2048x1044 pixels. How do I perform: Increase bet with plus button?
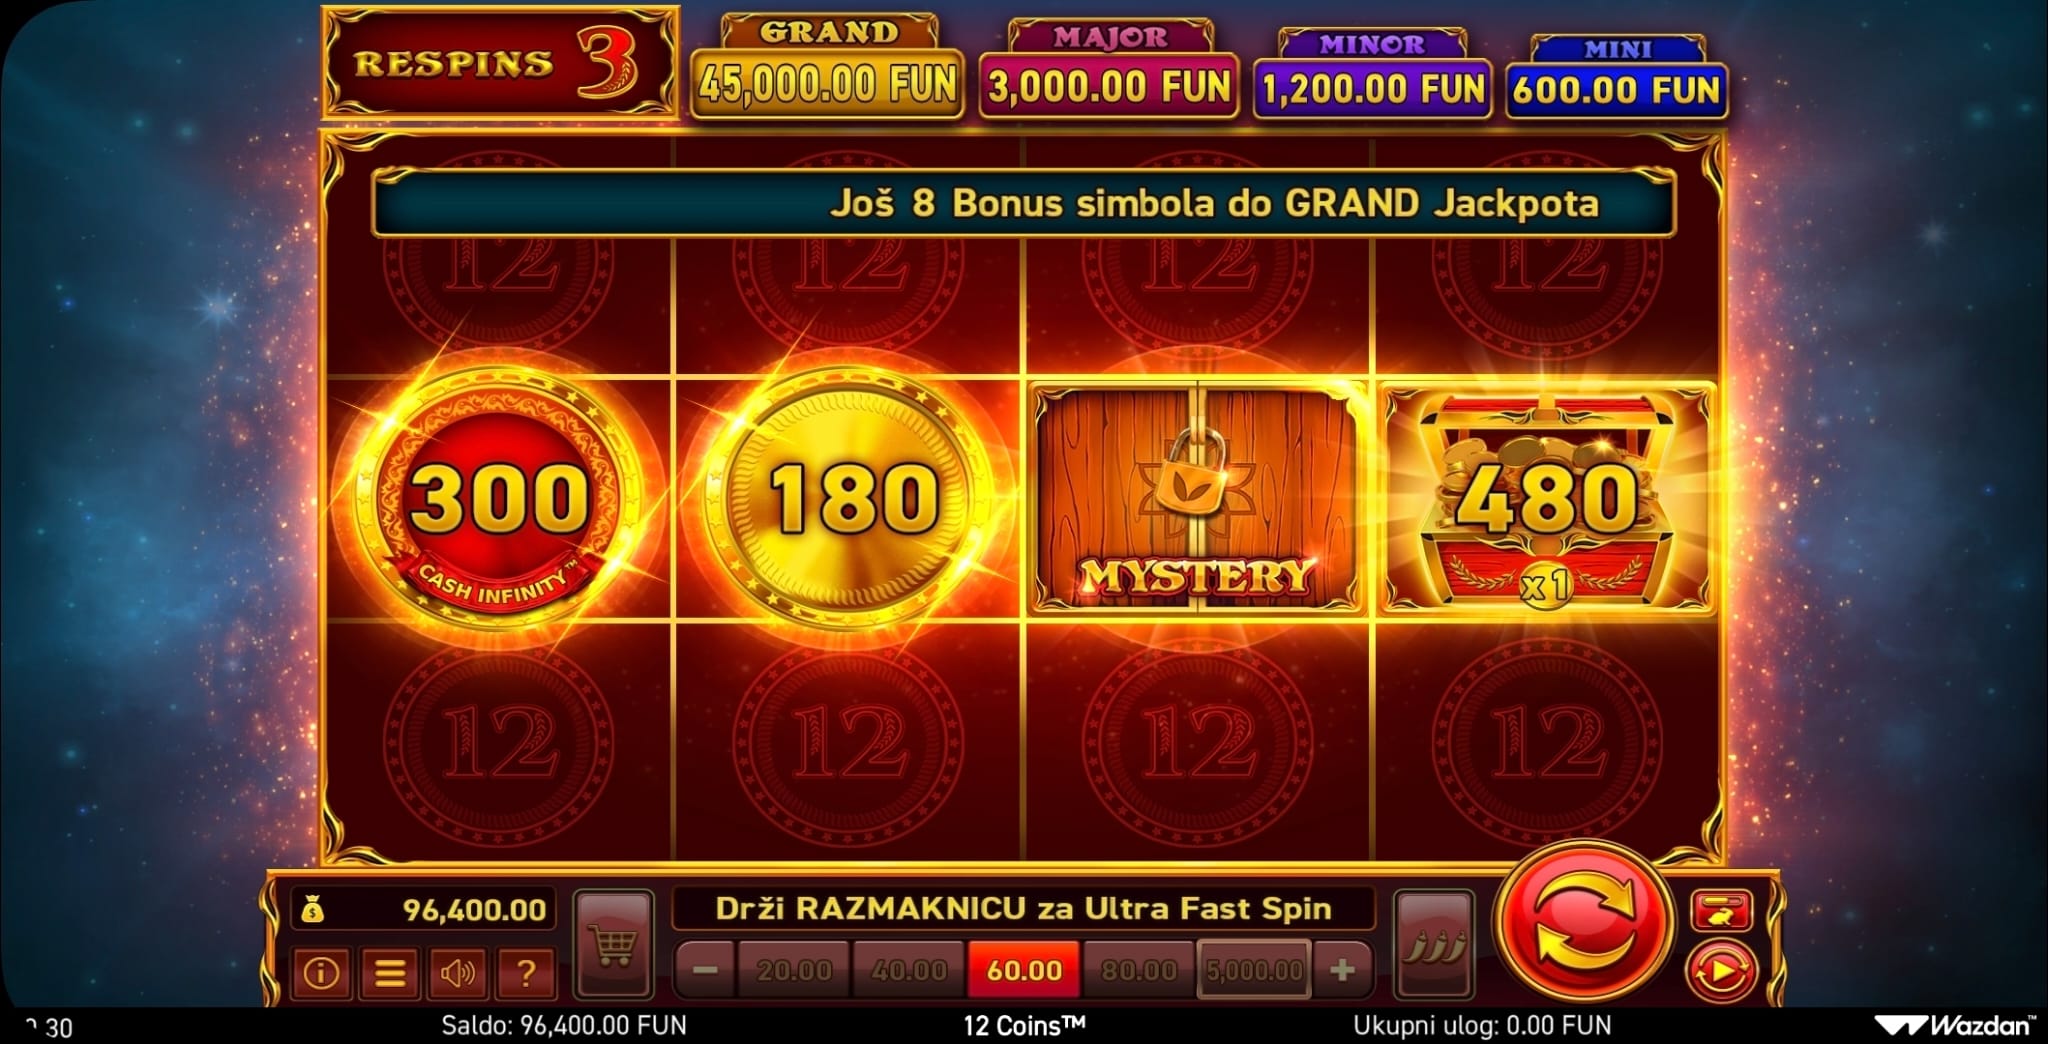tap(1342, 970)
